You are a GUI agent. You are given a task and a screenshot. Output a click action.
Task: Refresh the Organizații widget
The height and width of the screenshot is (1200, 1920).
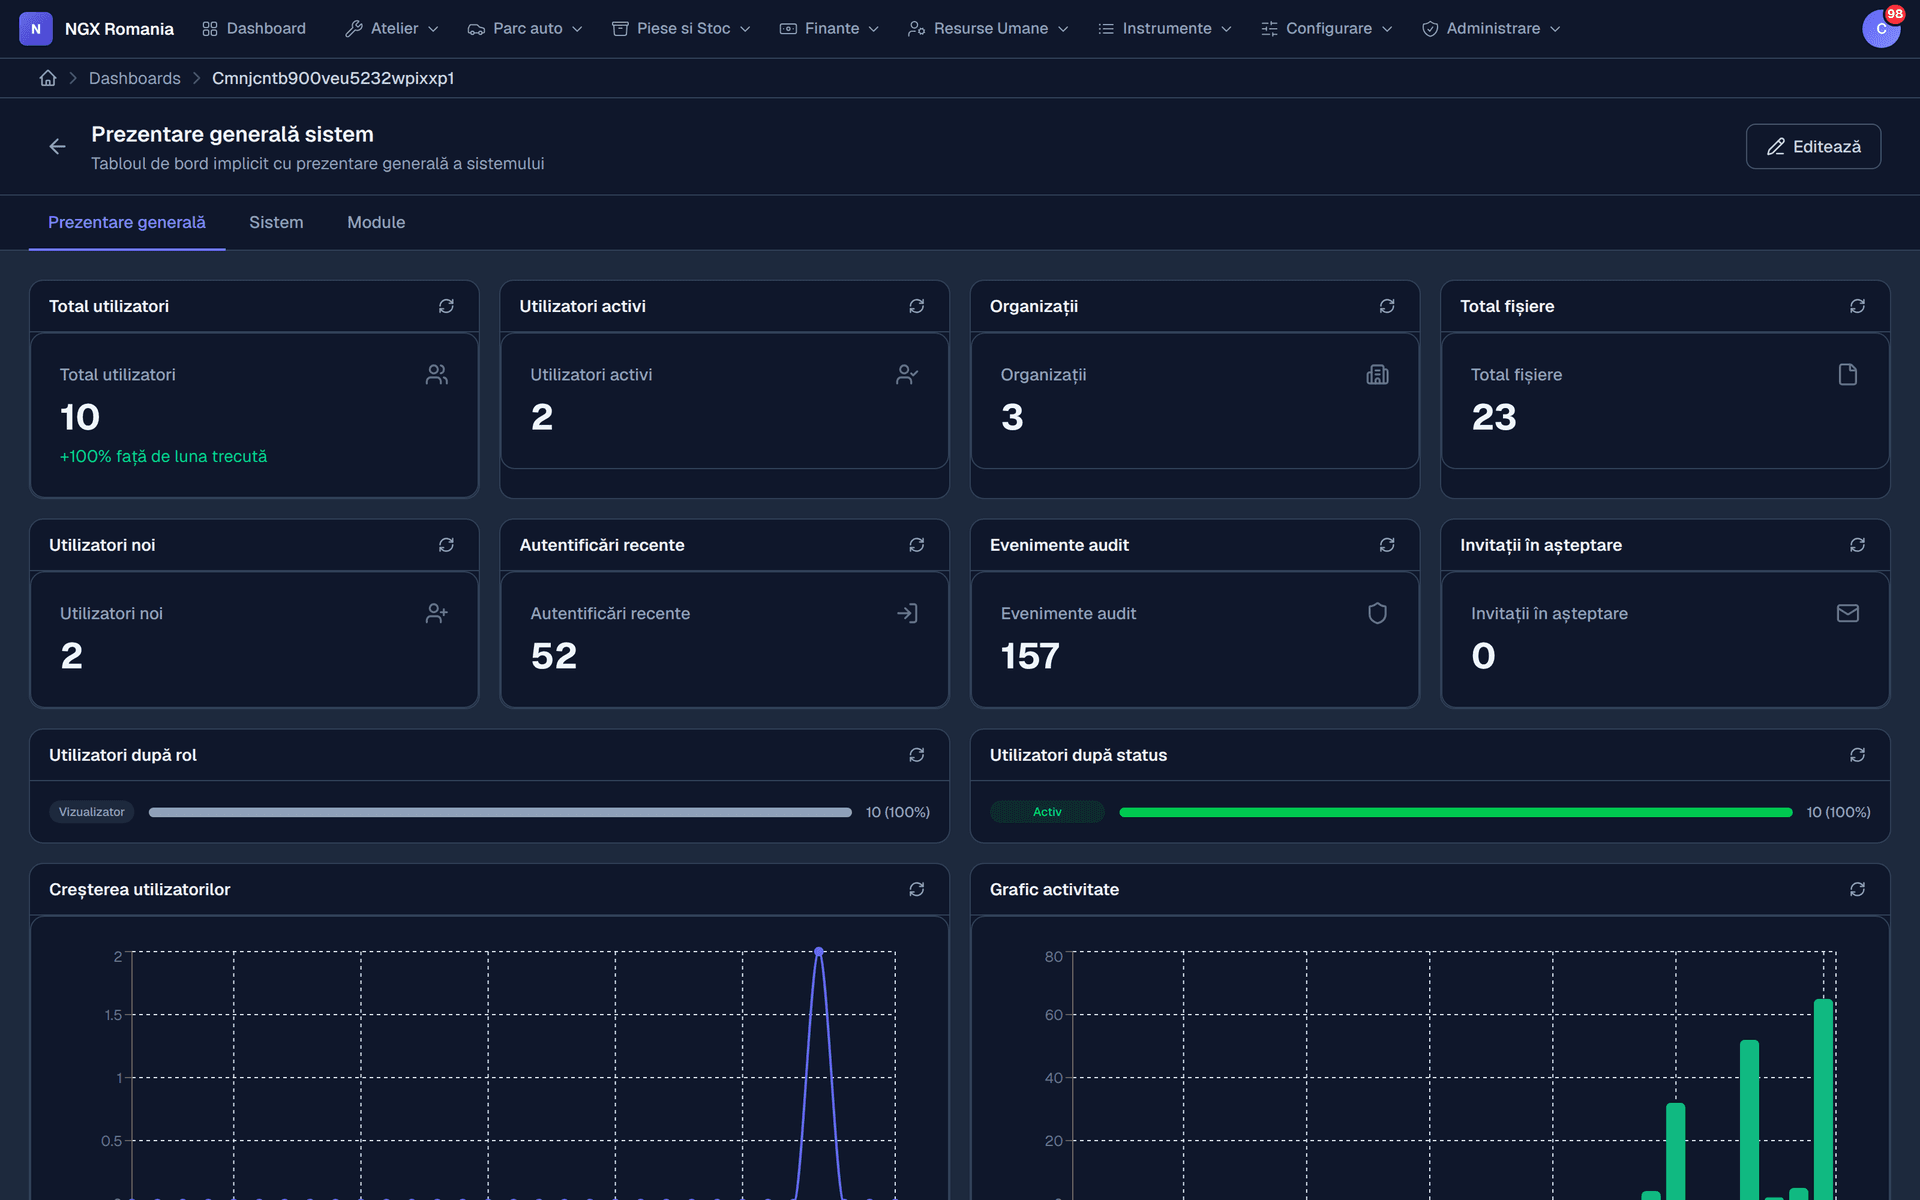pyautogui.click(x=1387, y=306)
